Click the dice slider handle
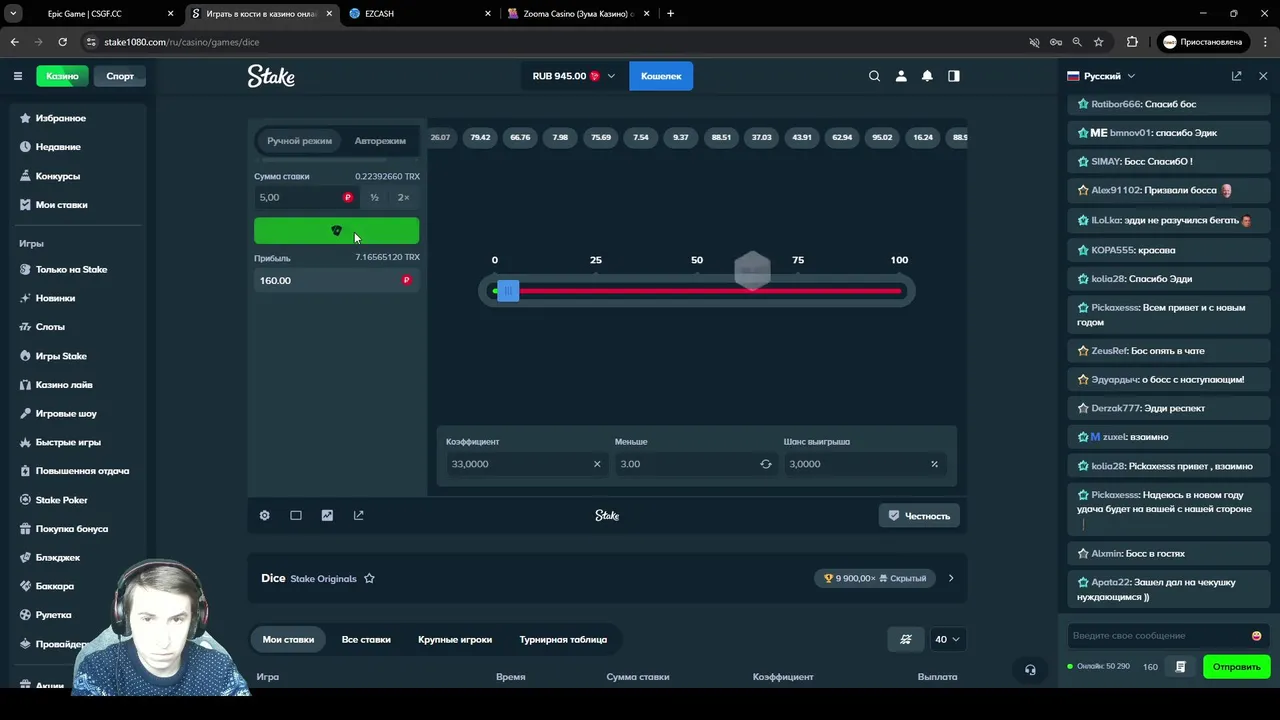 [508, 291]
